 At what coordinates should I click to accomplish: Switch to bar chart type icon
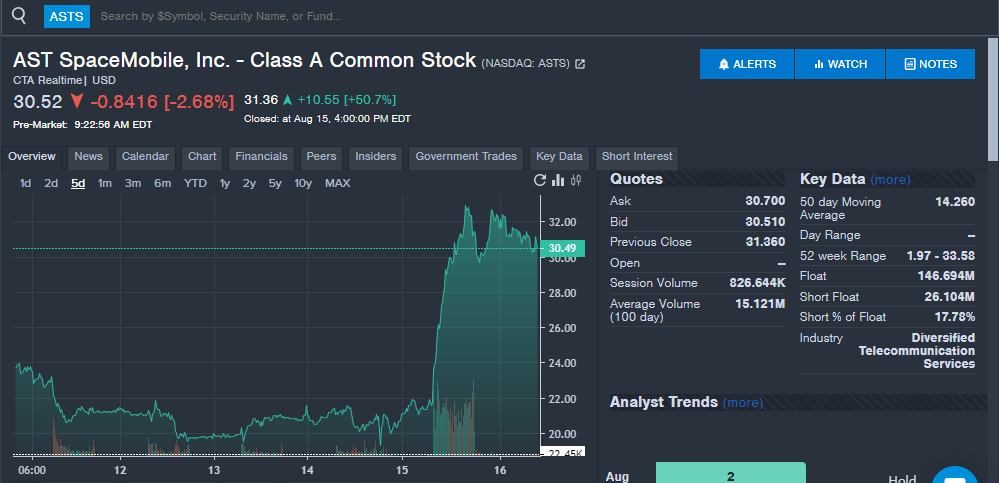click(558, 181)
